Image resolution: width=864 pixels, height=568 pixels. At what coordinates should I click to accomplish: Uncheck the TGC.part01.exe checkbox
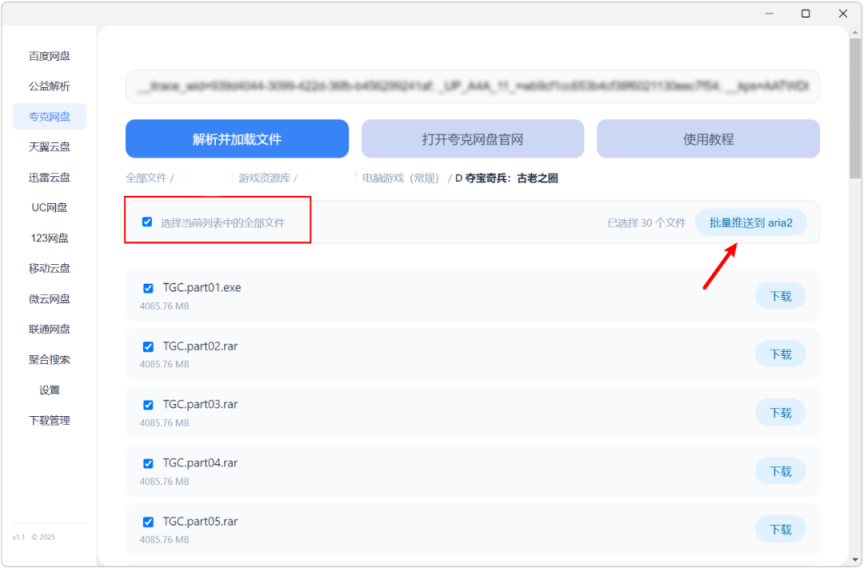tap(148, 288)
